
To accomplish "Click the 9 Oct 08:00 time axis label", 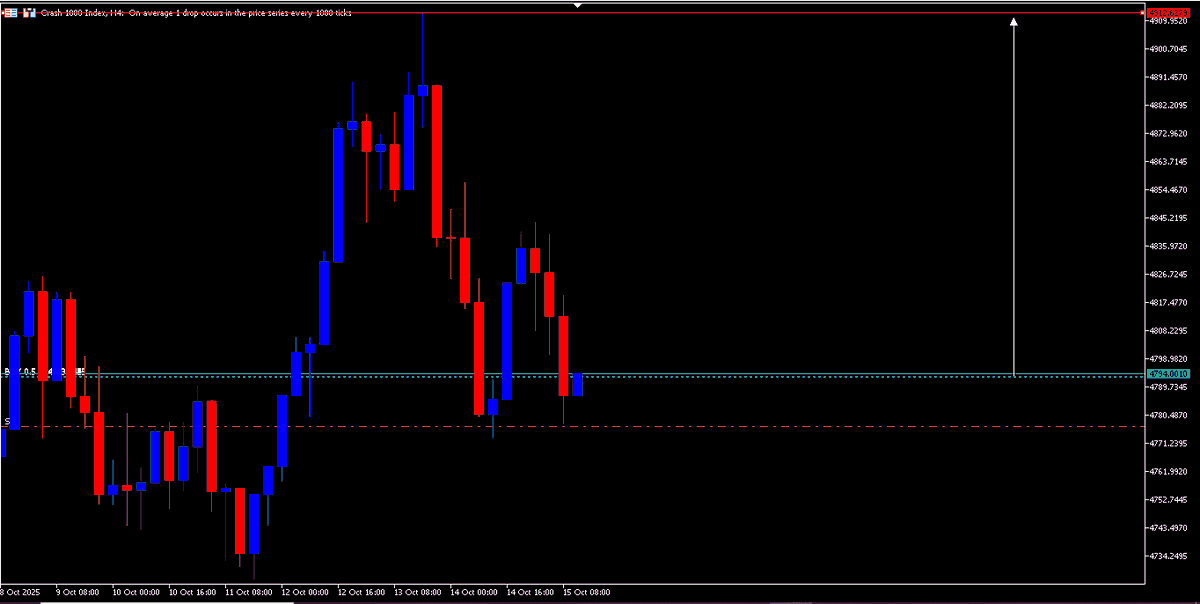I will [x=79, y=592].
